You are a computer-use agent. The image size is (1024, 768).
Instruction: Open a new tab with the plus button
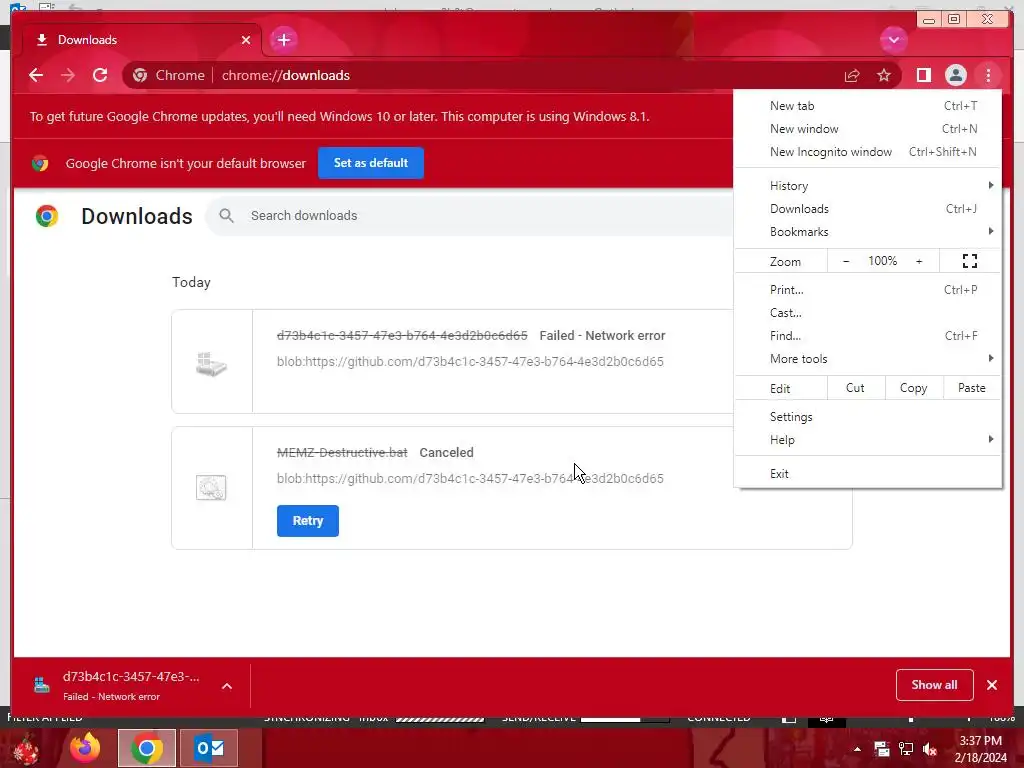tap(283, 40)
